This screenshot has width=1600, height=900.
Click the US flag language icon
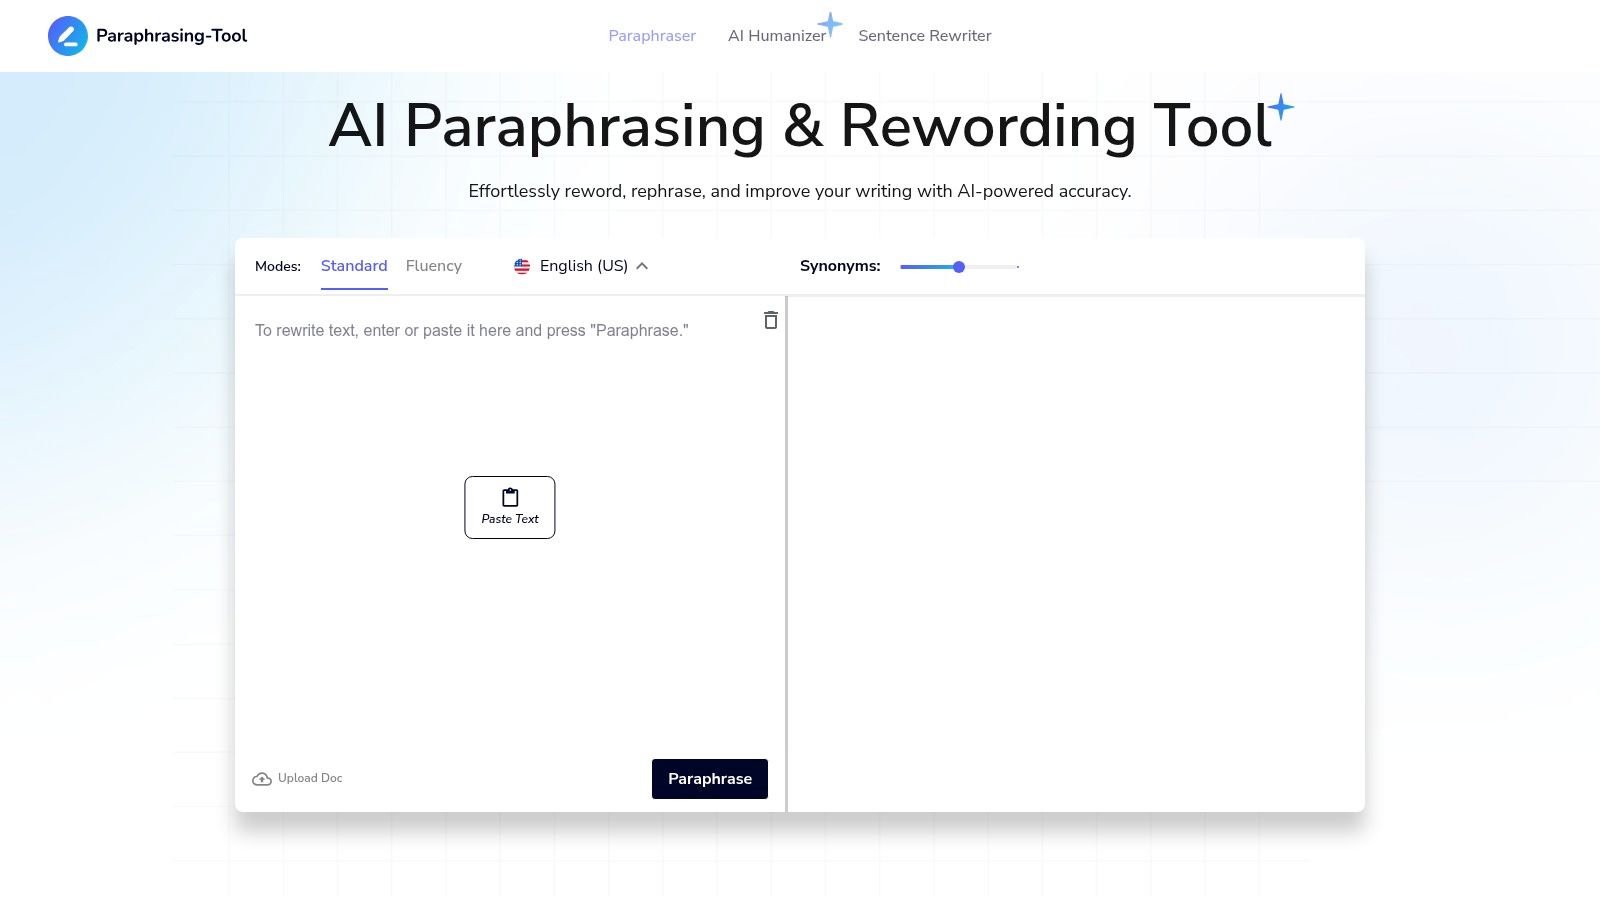pos(522,266)
